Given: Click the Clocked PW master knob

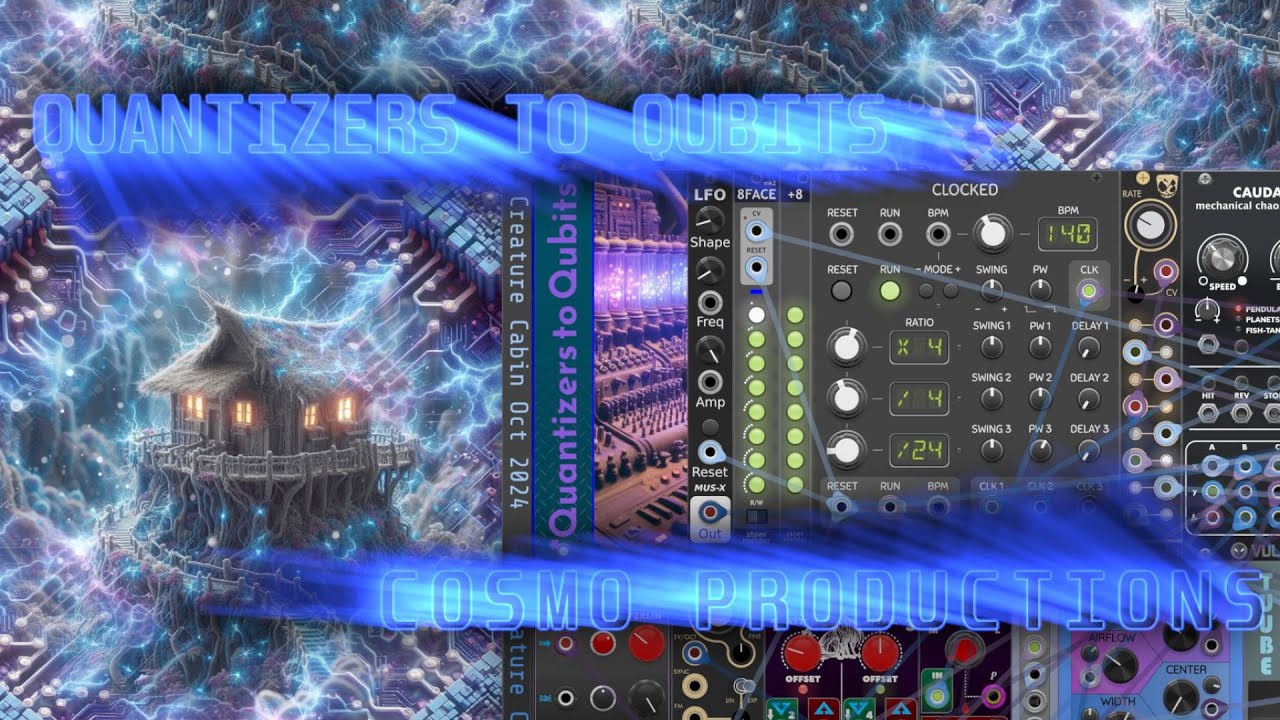Looking at the screenshot, I should tap(1040, 291).
